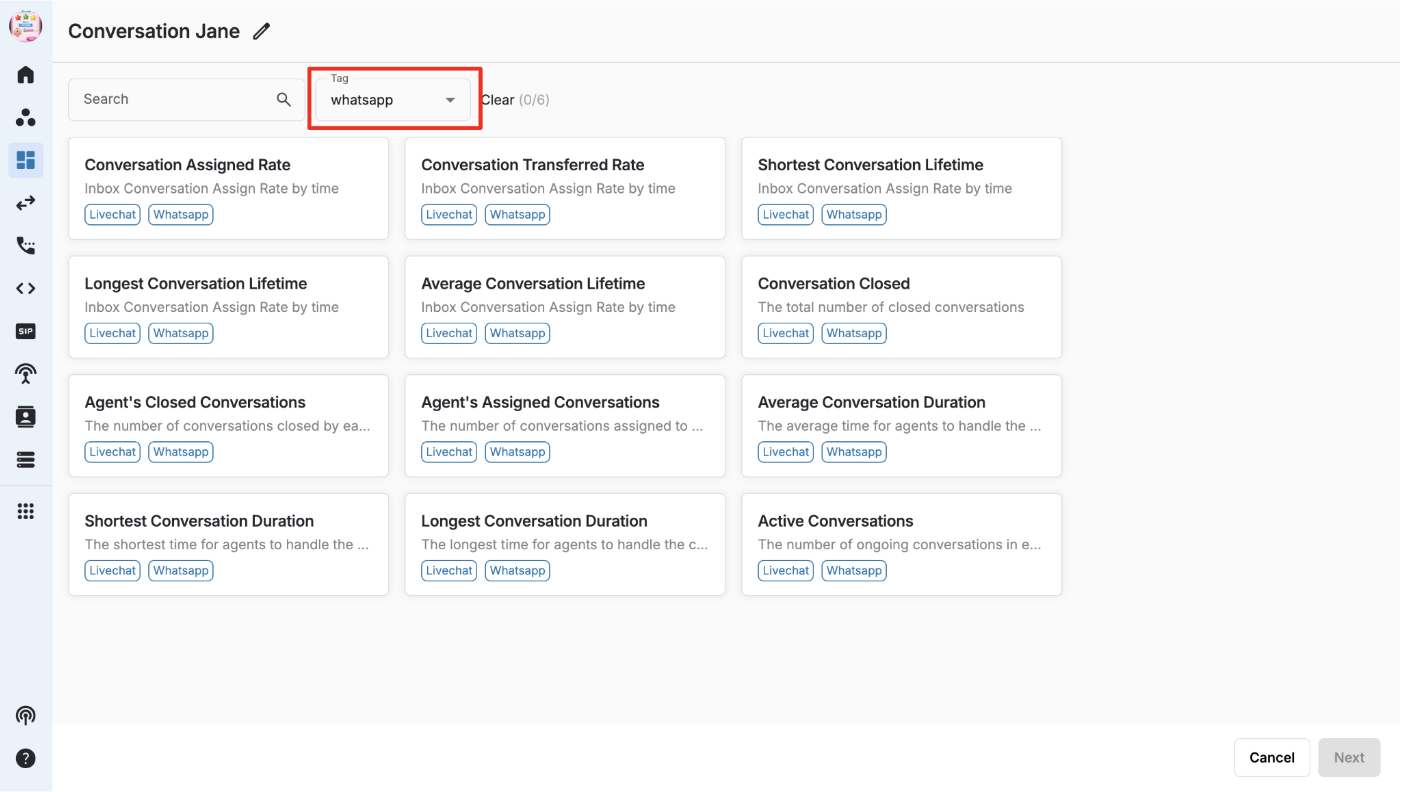Screen dimensions: 1408x792
Task: Click Livechat tag on Shortest Conversation Duration
Action: pyautogui.click(x=113, y=571)
